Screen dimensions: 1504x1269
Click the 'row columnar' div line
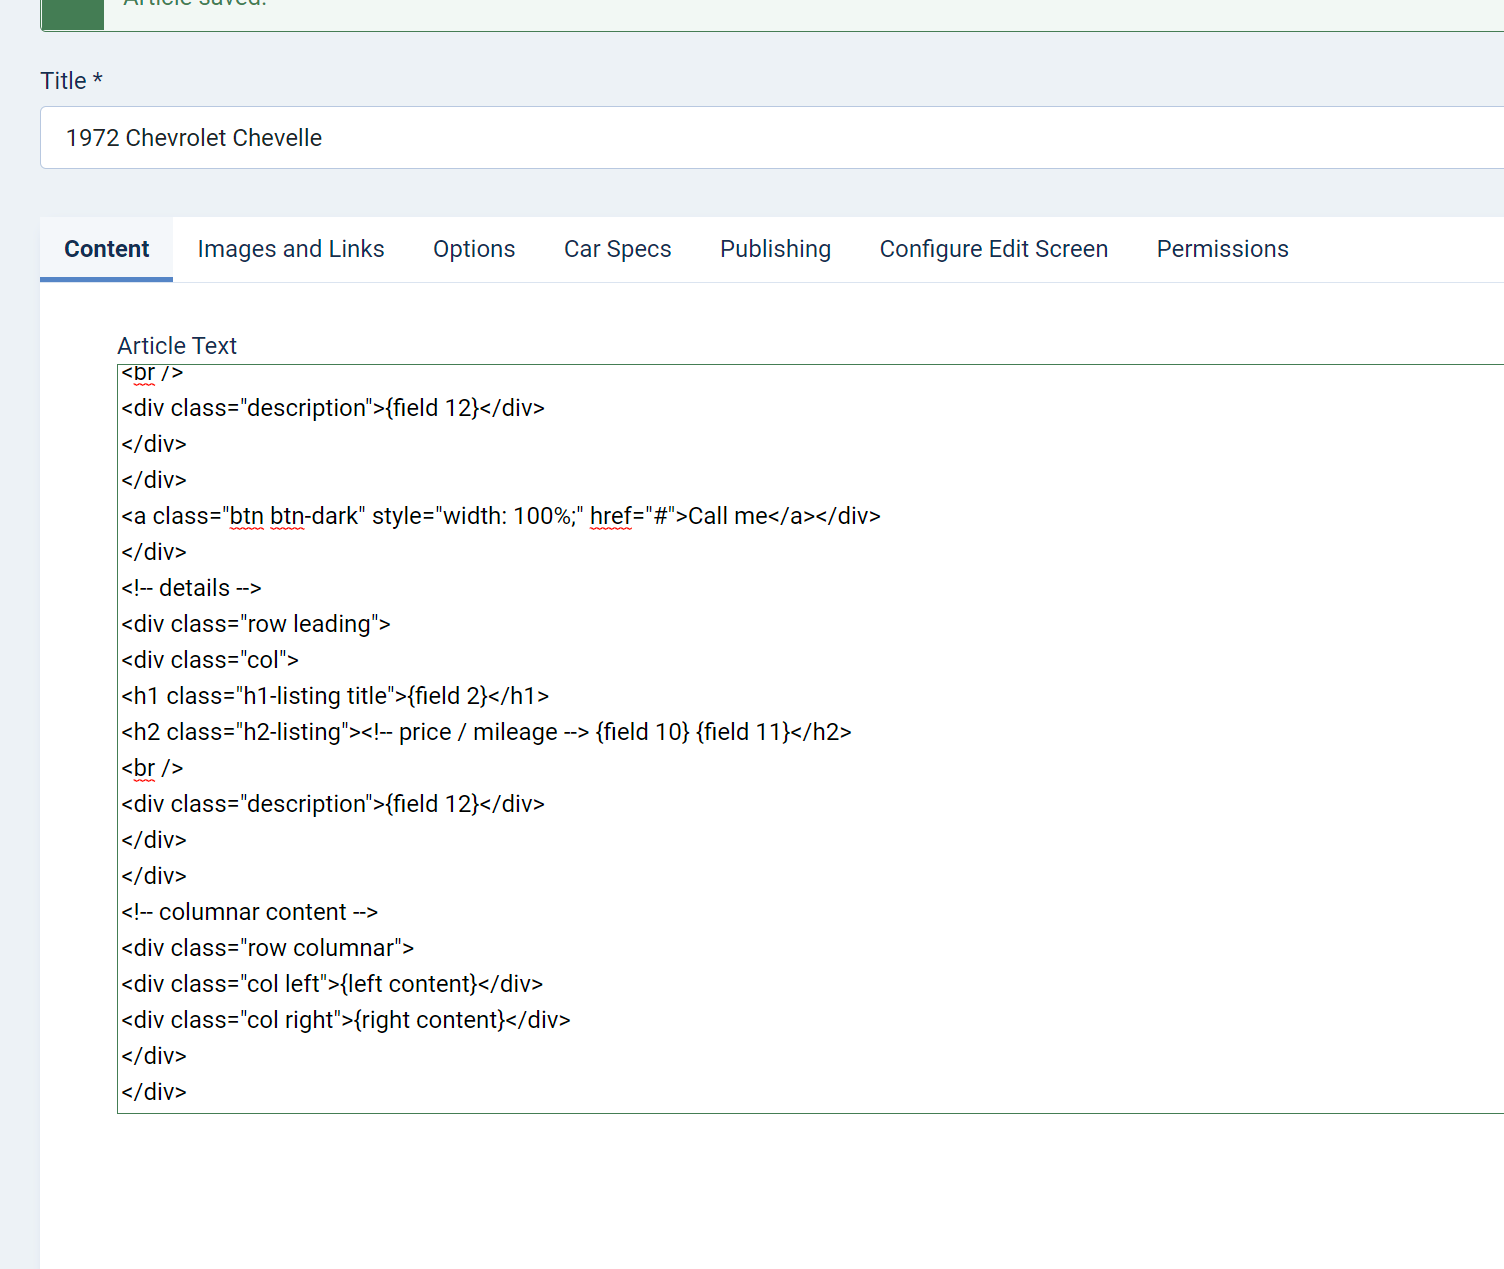coord(268,948)
